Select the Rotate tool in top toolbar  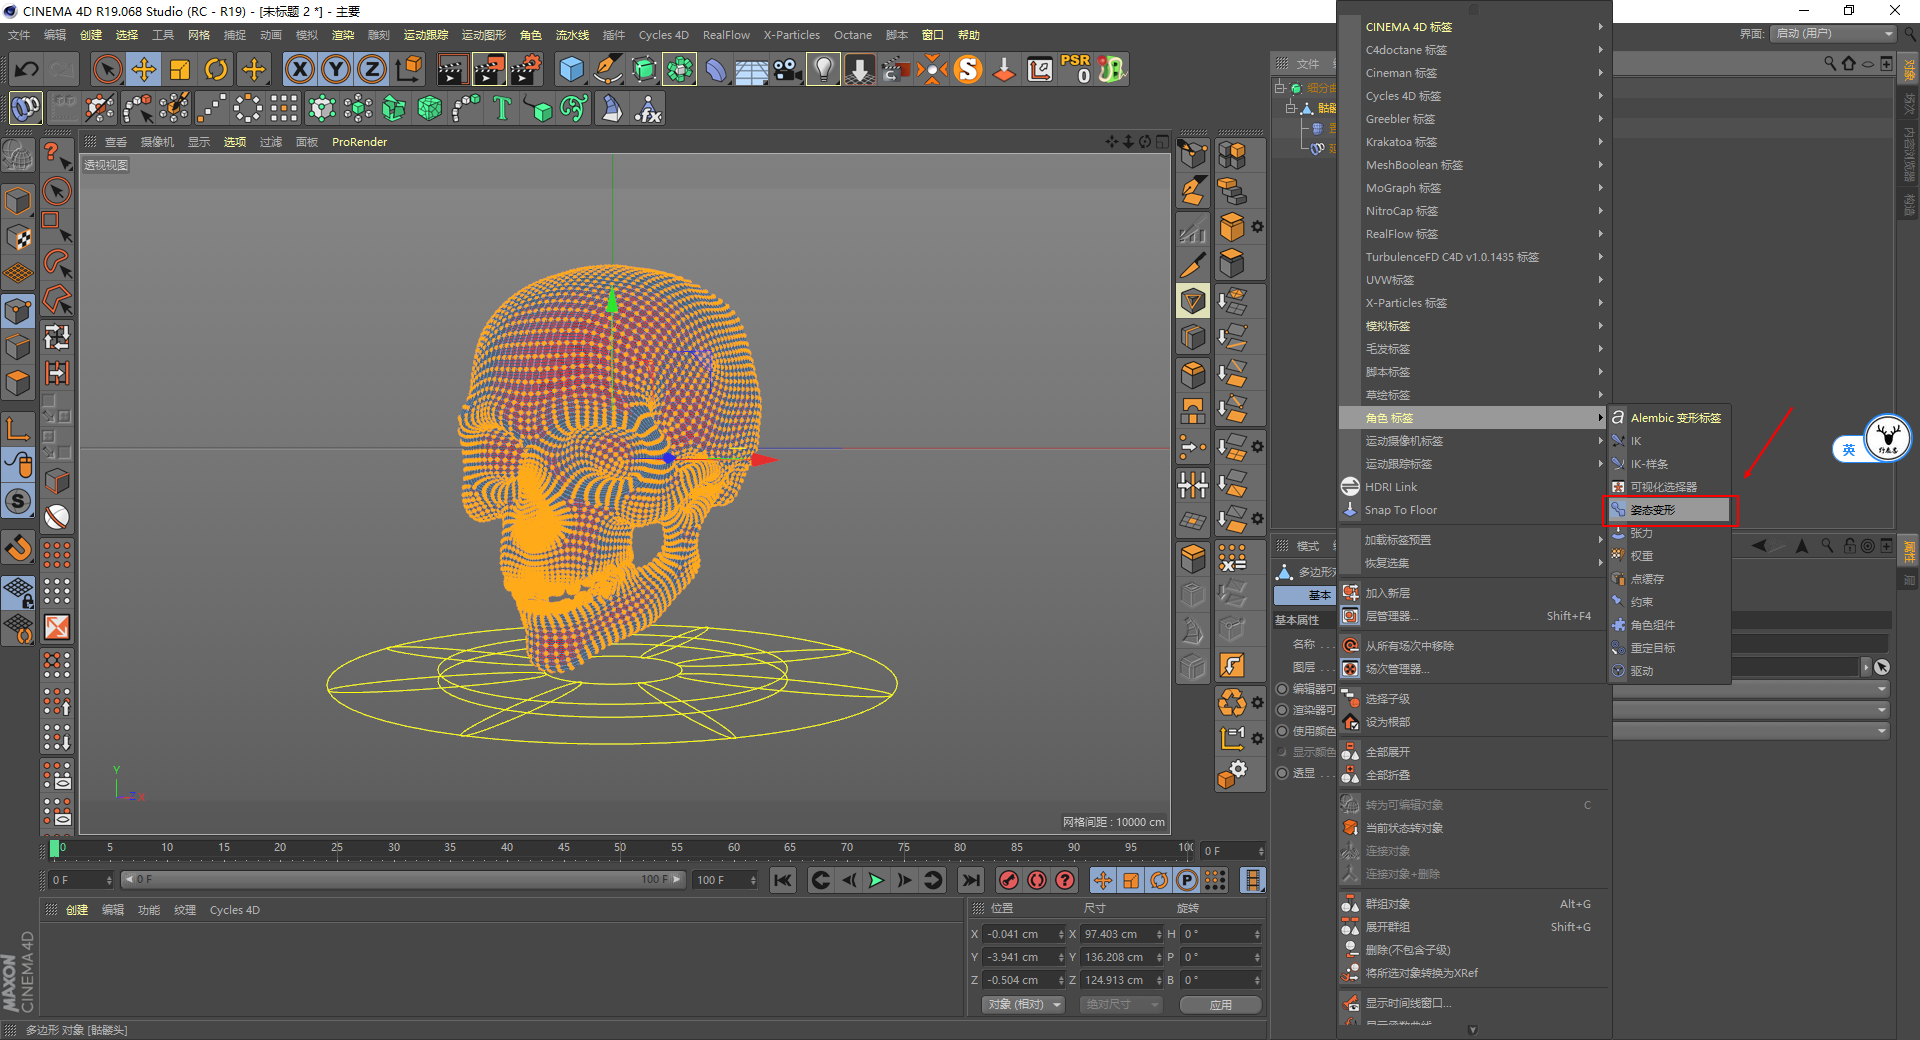click(216, 69)
